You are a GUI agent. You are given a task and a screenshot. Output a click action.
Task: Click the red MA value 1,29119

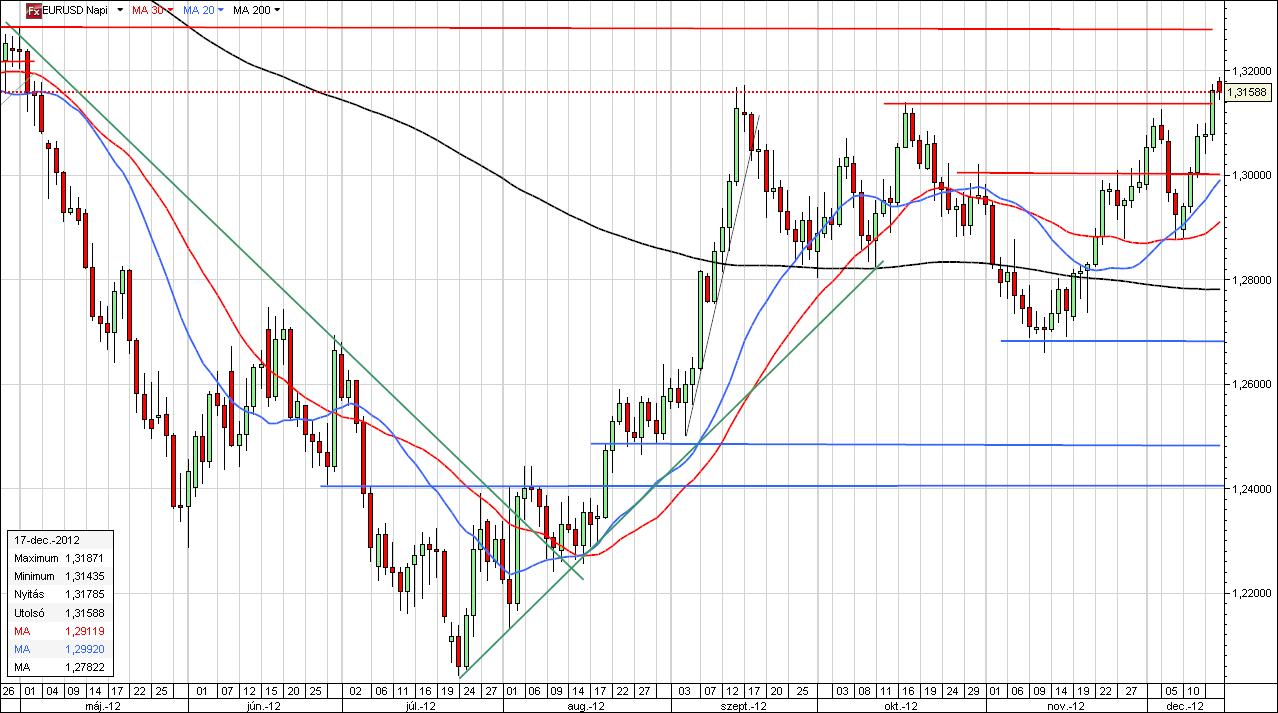[83, 631]
